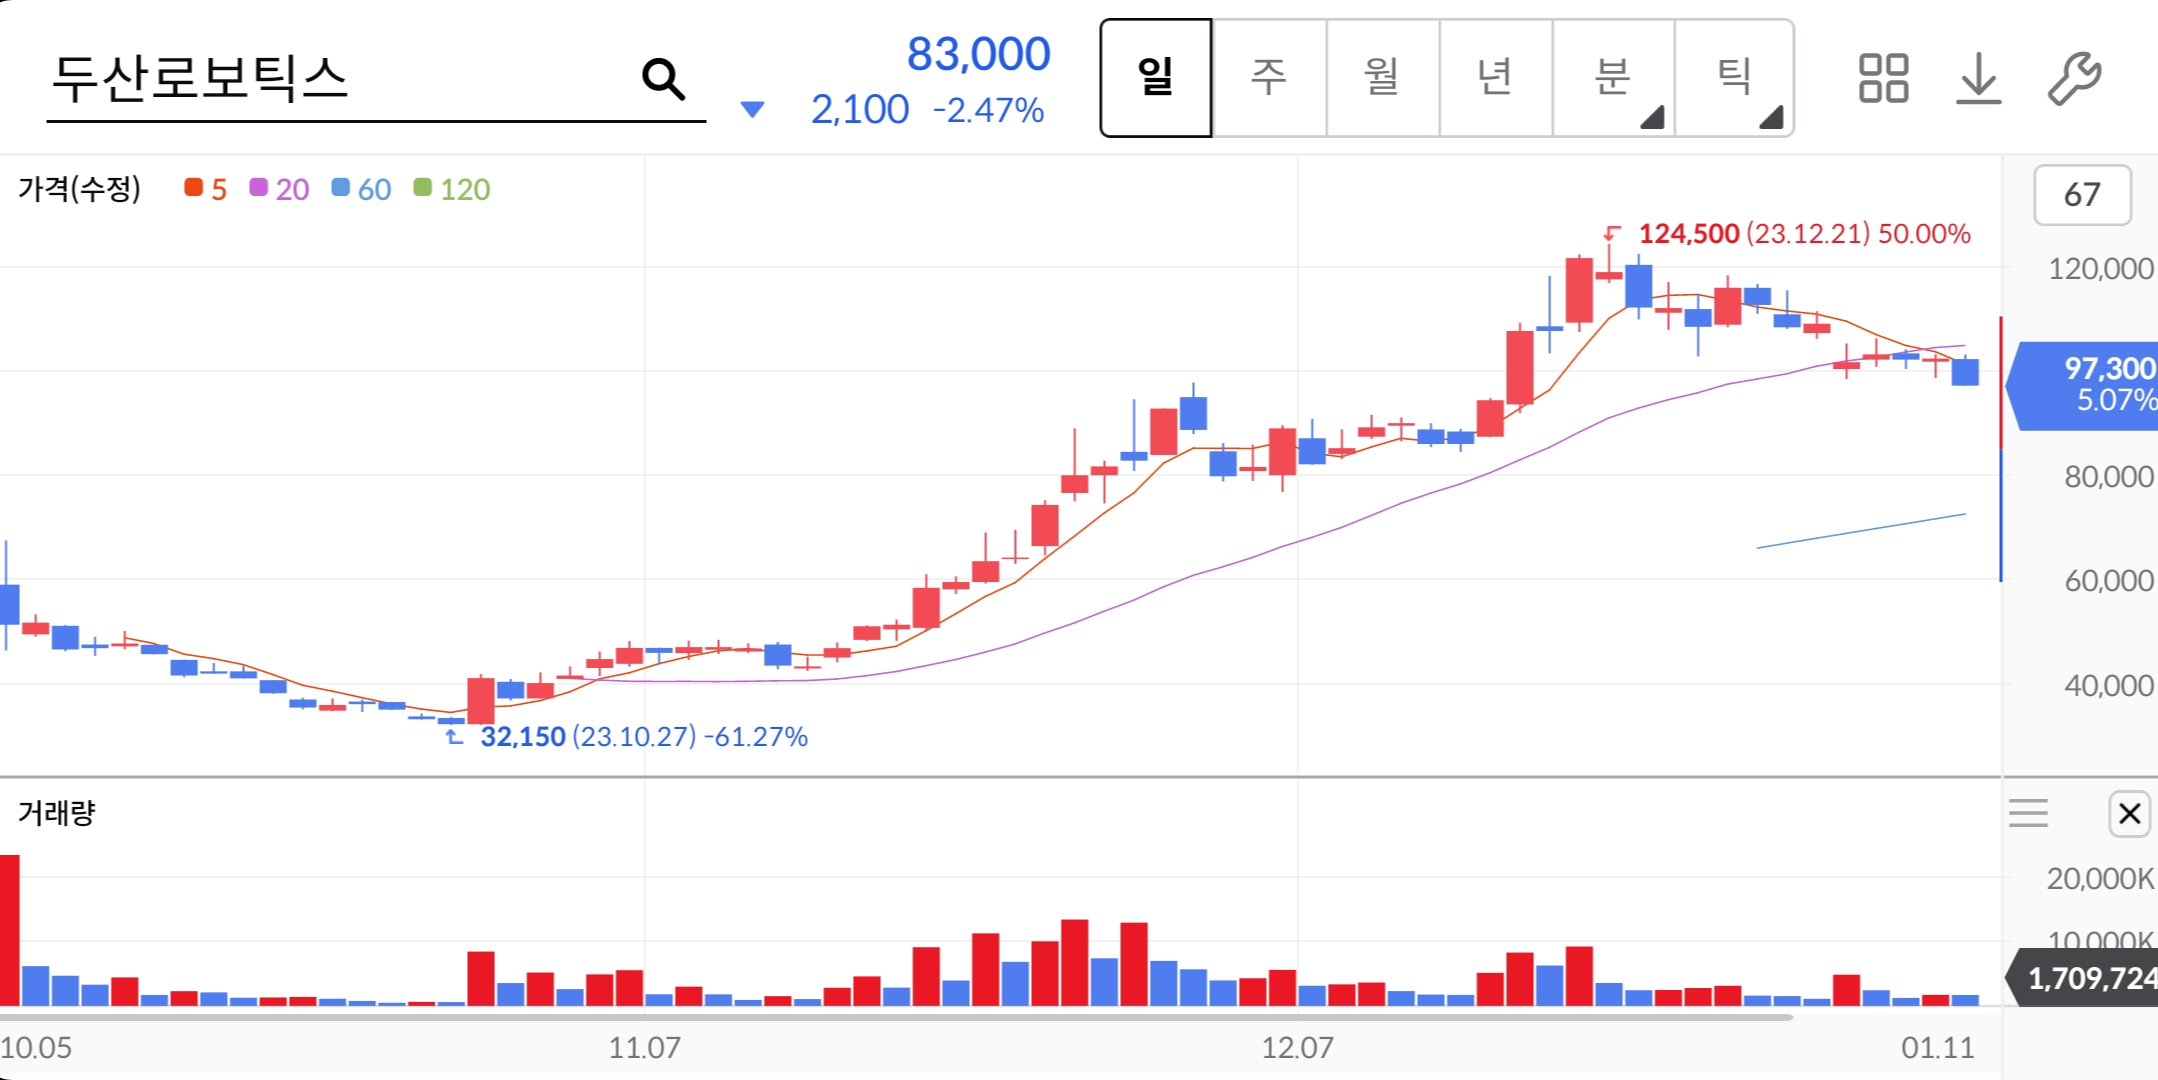The height and width of the screenshot is (1080, 2158).
Task: Switch to the 주 (weekly) chart tab
Action: pyautogui.click(x=1269, y=78)
